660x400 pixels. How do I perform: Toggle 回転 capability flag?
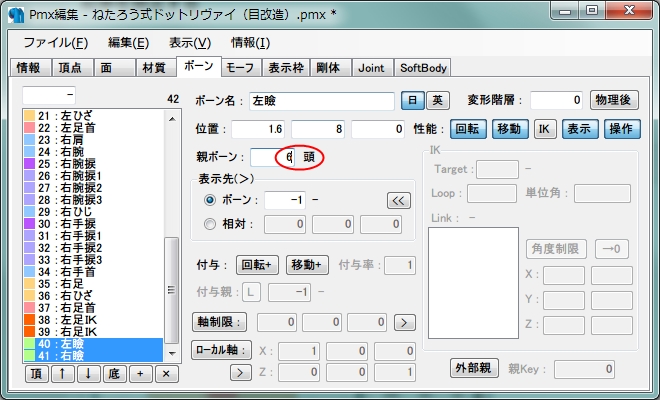pyautogui.click(x=468, y=129)
